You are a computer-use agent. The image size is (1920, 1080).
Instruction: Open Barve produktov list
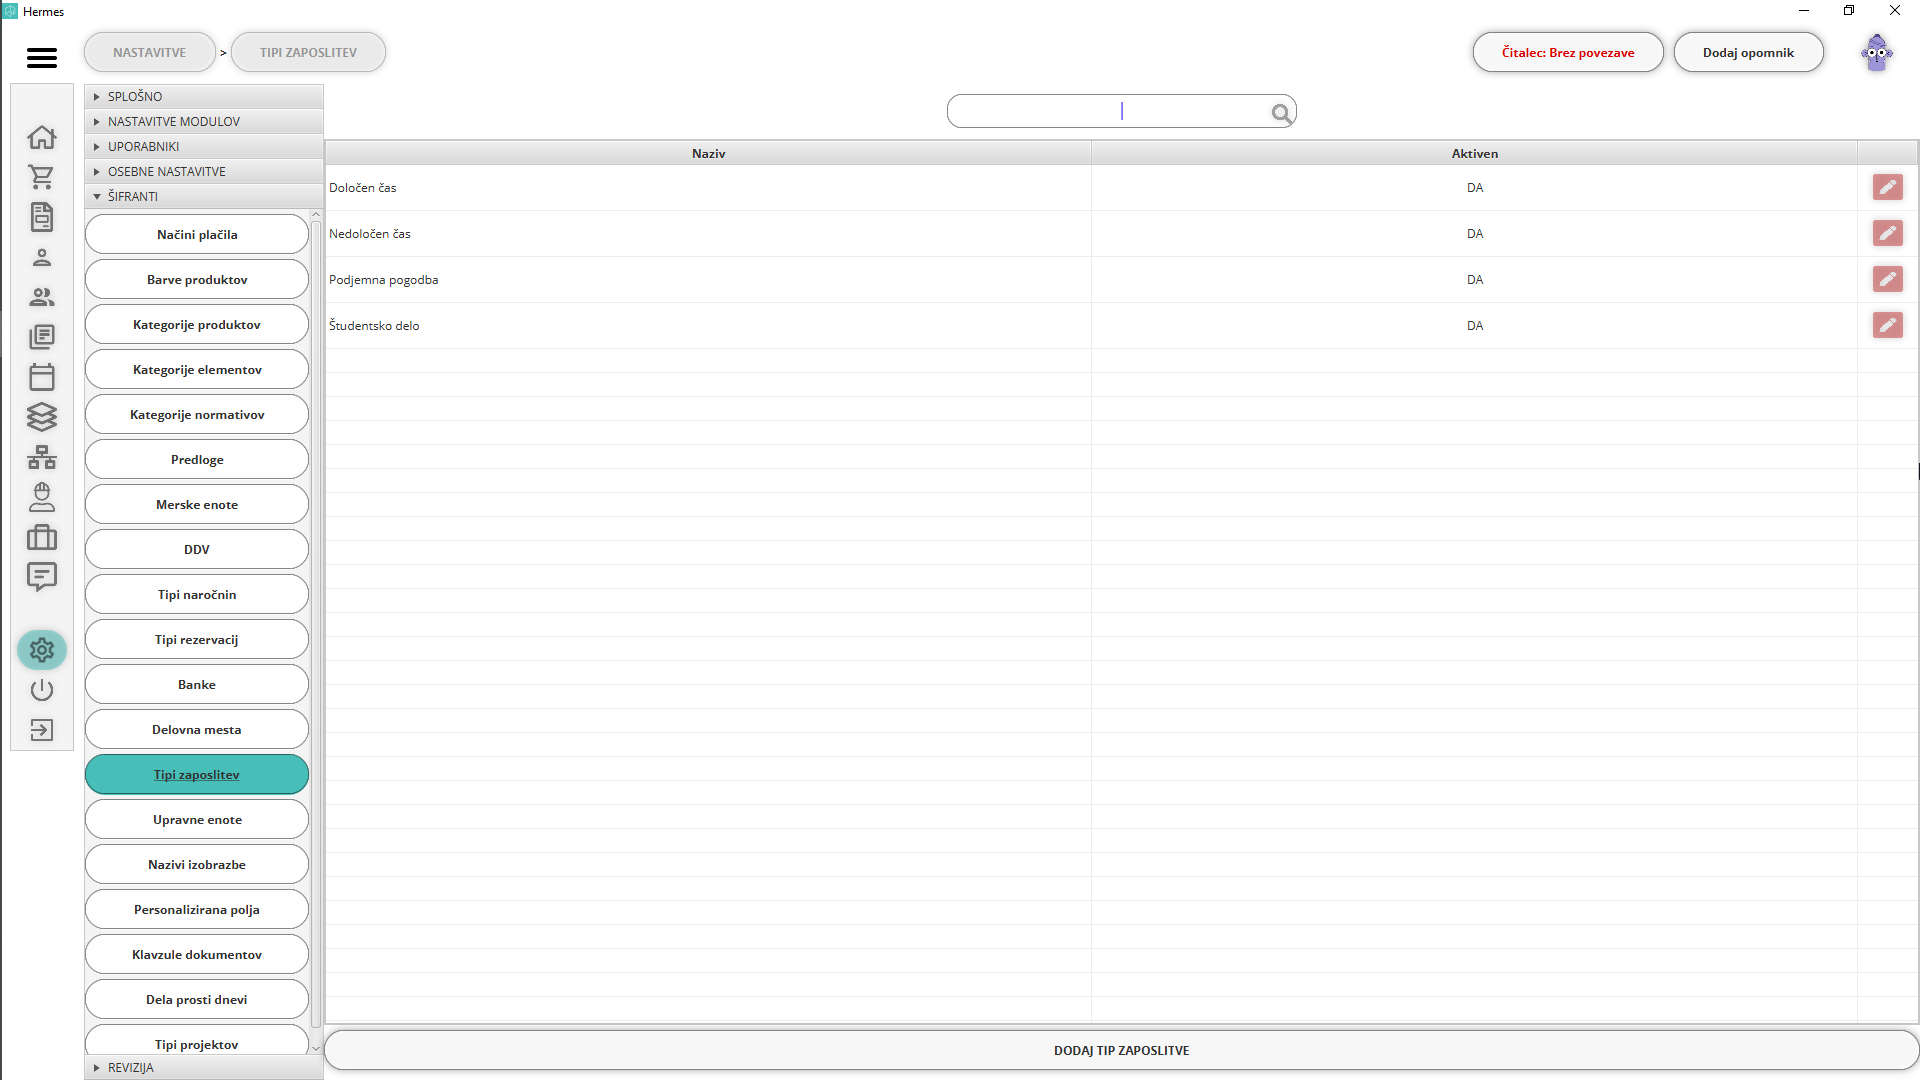click(197, 279)
